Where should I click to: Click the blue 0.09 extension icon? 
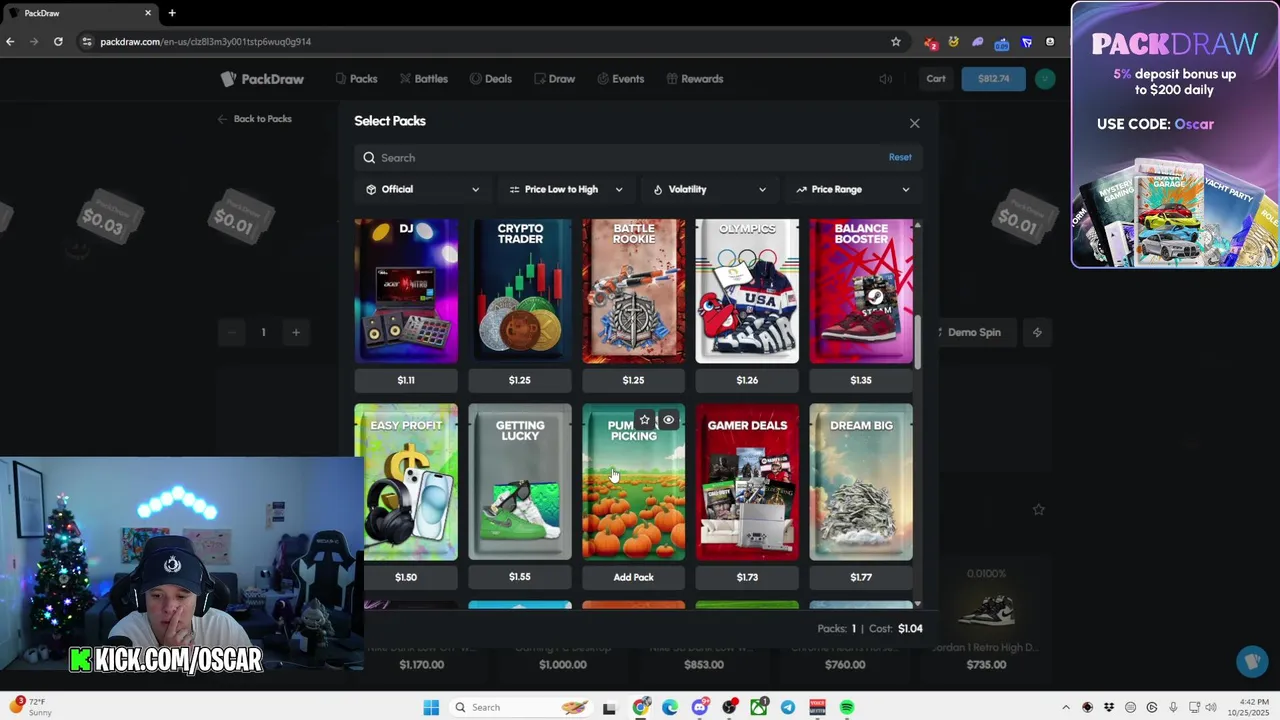point(1002,42)
